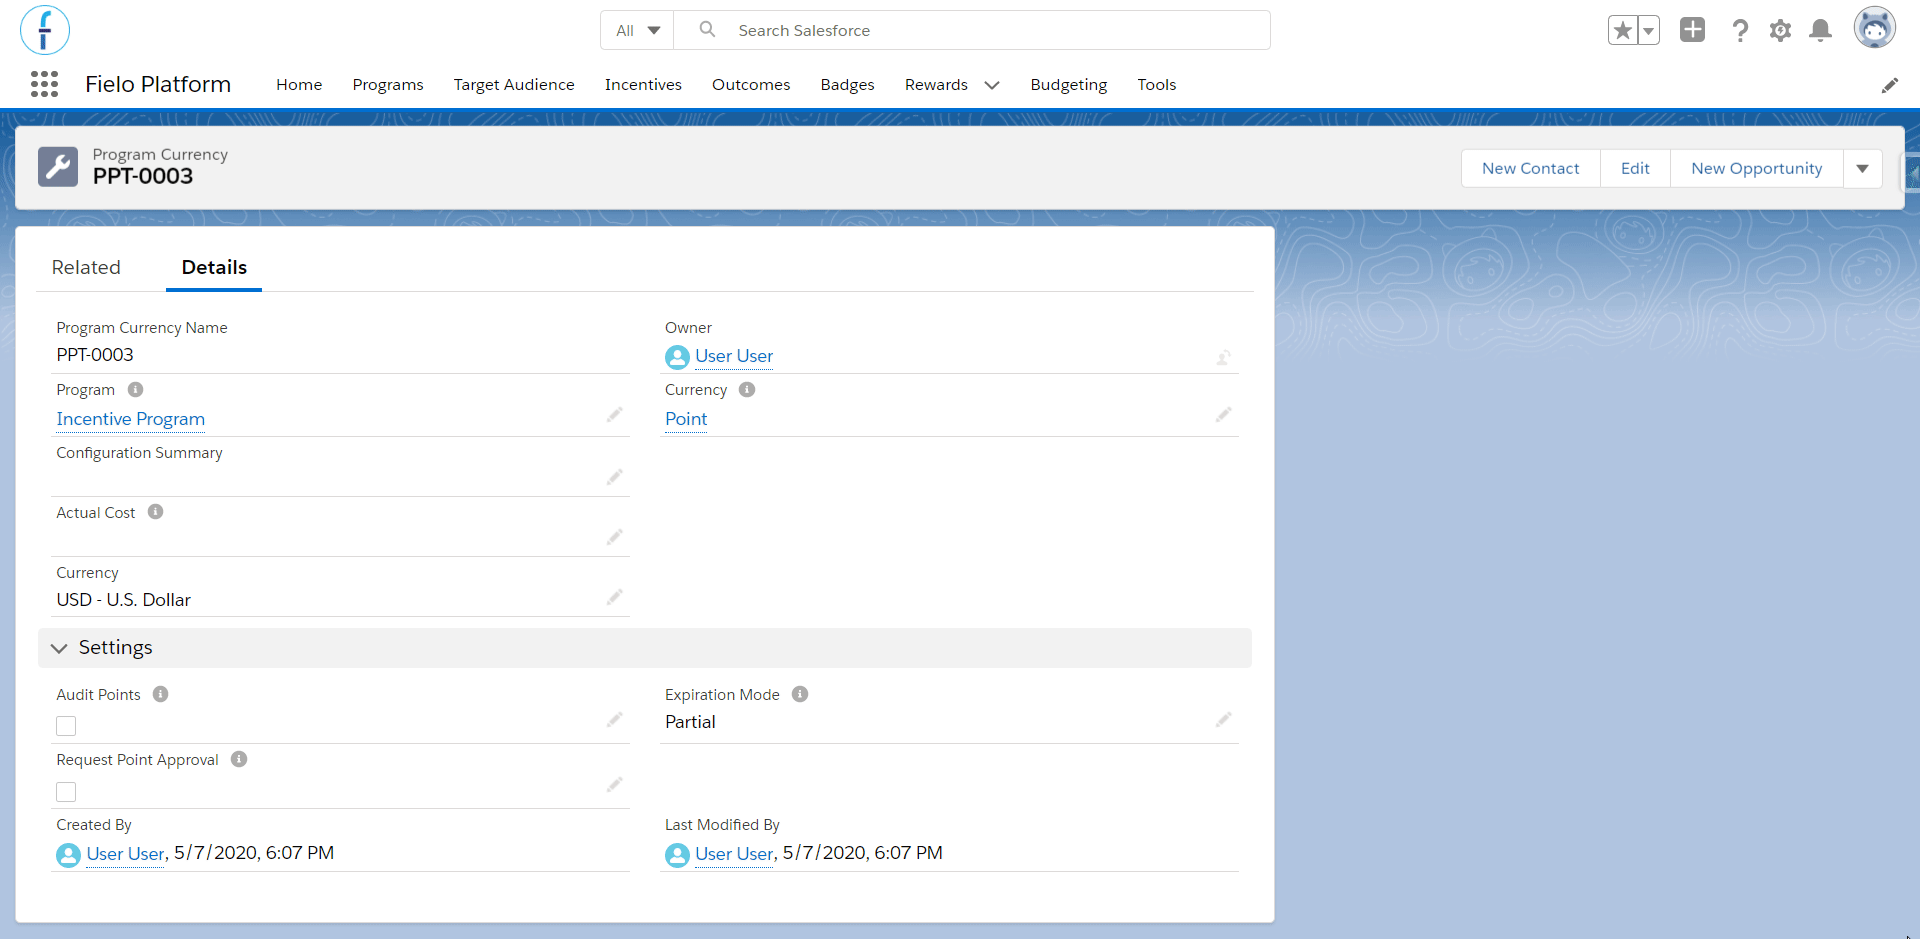Image resolution: width=1920 pixels, height=939 pixels.
Task: Edit the Point Currency lookup pencil icon
Action: tap(1223, 415)
